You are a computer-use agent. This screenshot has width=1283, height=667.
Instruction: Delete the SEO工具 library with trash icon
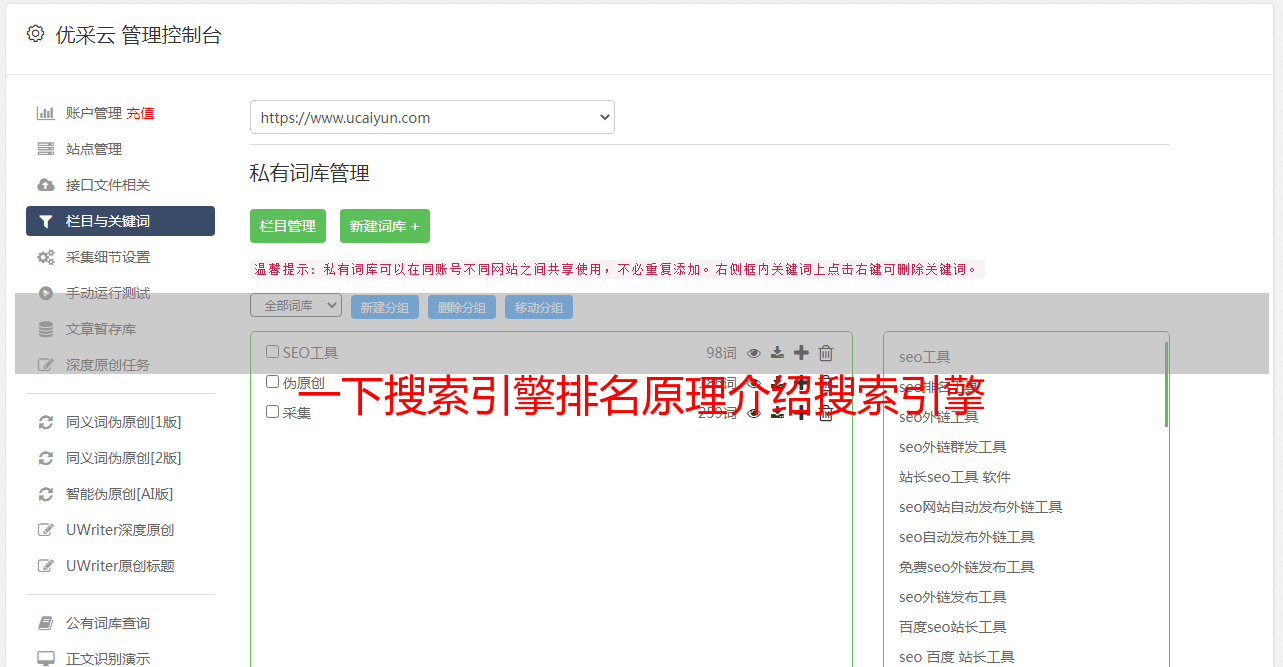[826, 353]
